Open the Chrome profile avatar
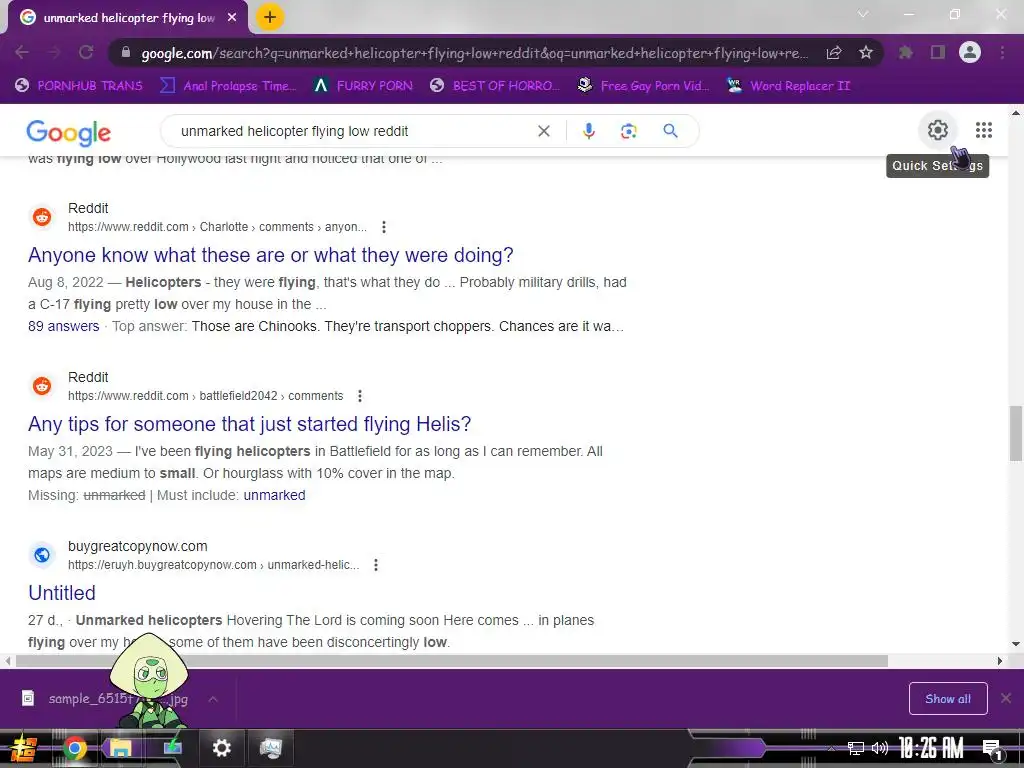The width and height of the screenshot is (1024, 768). click(970, 52)
